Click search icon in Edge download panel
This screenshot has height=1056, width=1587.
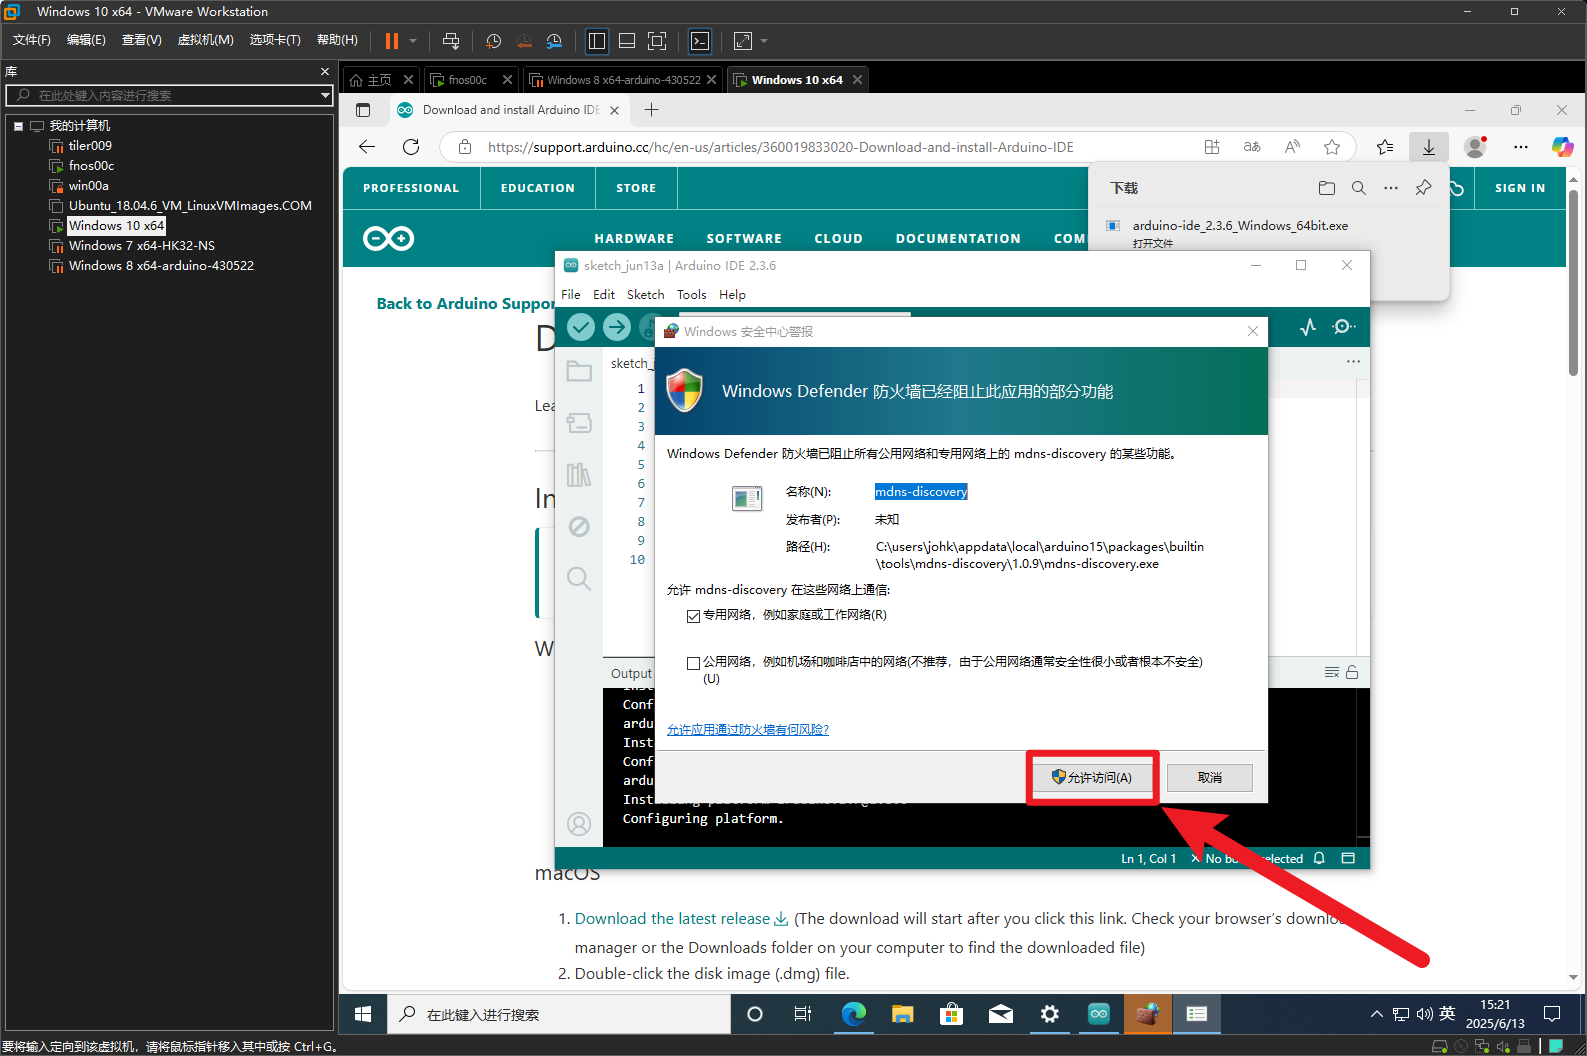(1359, 188)
